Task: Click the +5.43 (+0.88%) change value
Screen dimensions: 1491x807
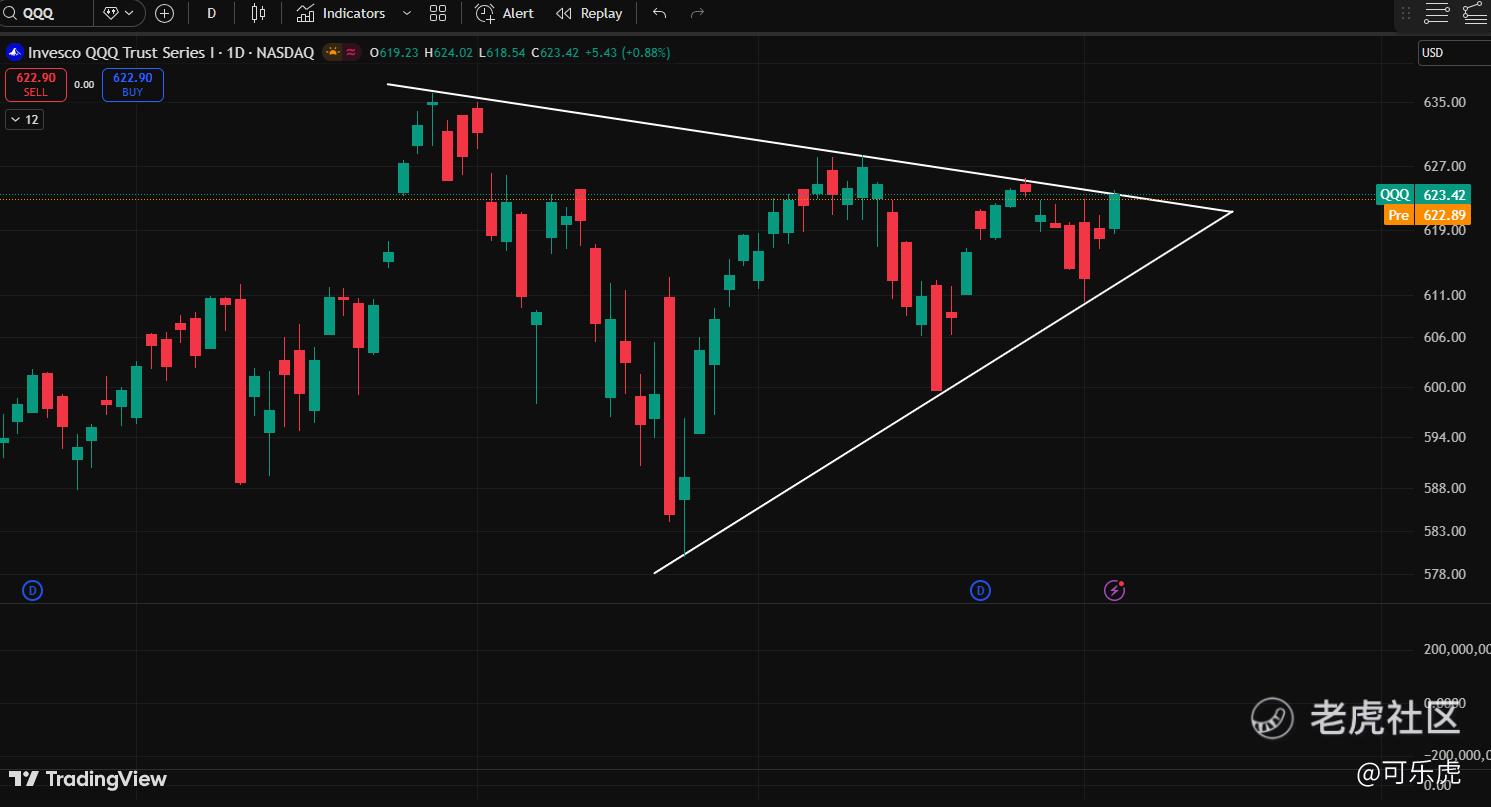Action: (x=628, y=53)
